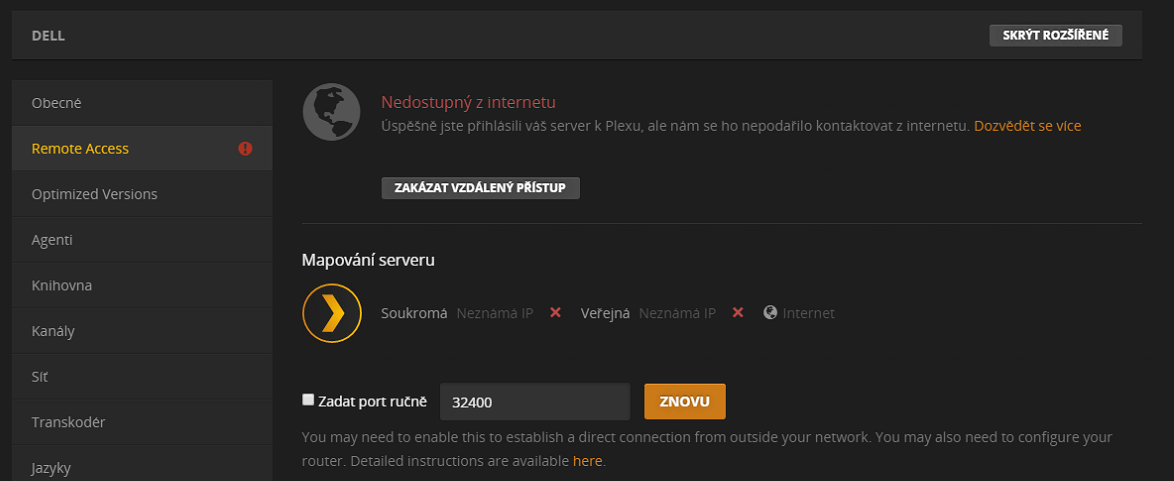Click the red X after Soukromá
The width and height of the screenshot is (1174, 481).
[x=556, y=313]
